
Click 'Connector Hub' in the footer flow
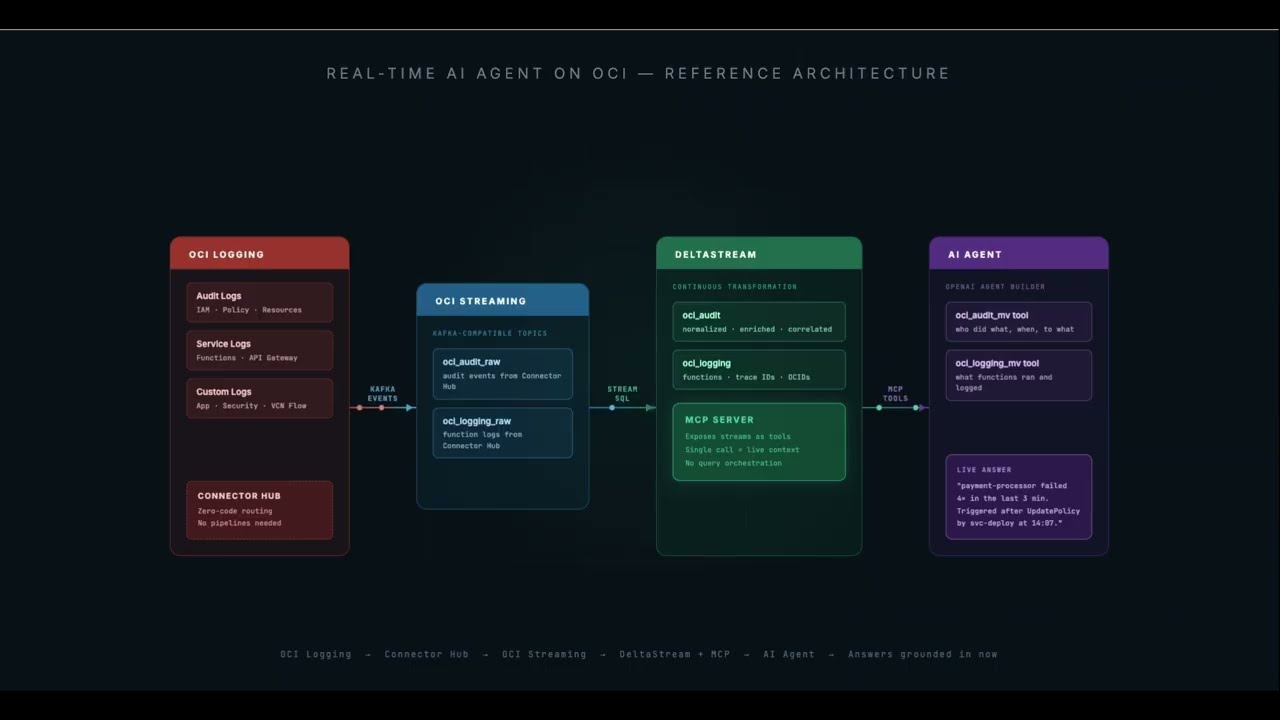[x=427, y=654]
